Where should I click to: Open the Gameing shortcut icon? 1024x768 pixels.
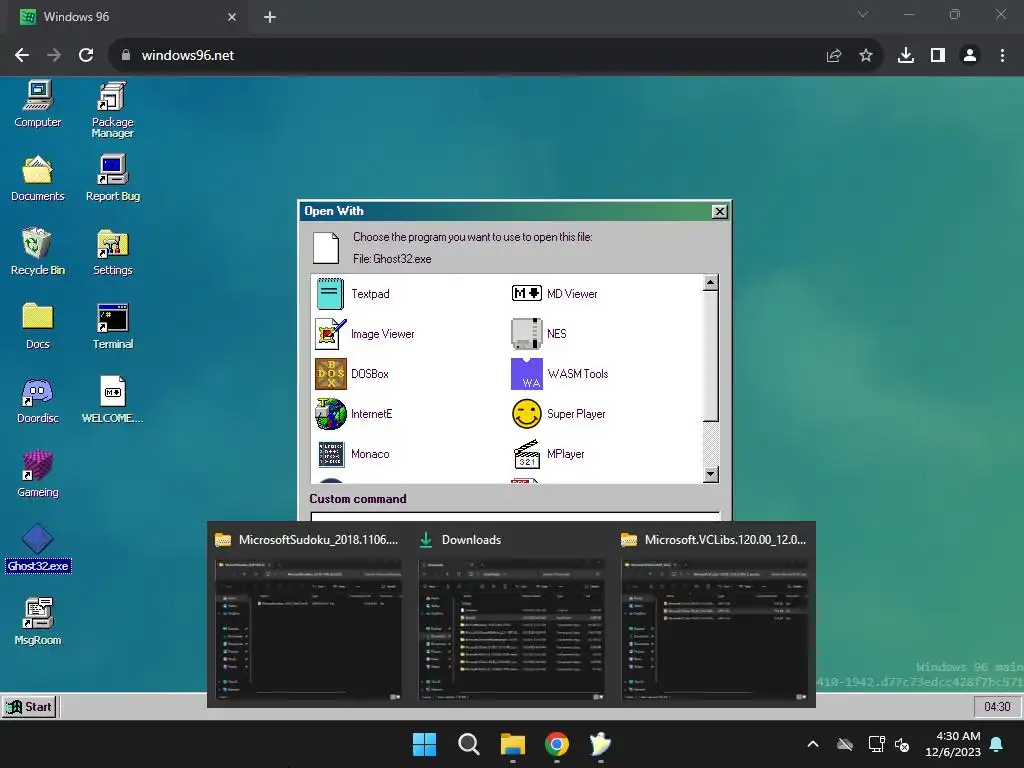(37, 474)
